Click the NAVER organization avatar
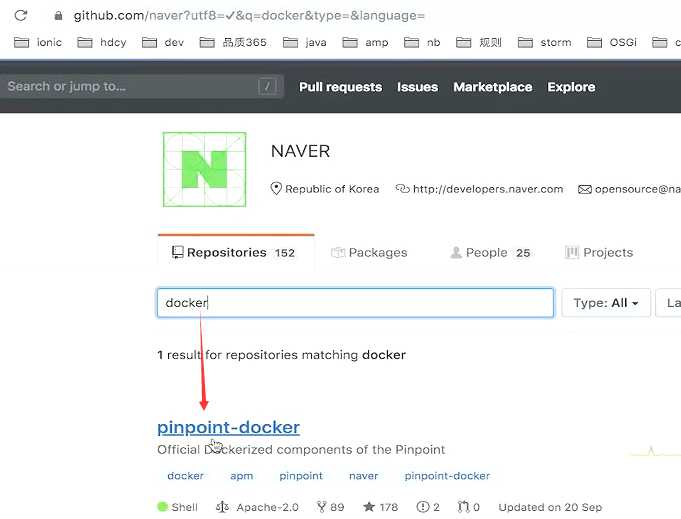This screenshot has height=519, width=681. tap(204, 169)
